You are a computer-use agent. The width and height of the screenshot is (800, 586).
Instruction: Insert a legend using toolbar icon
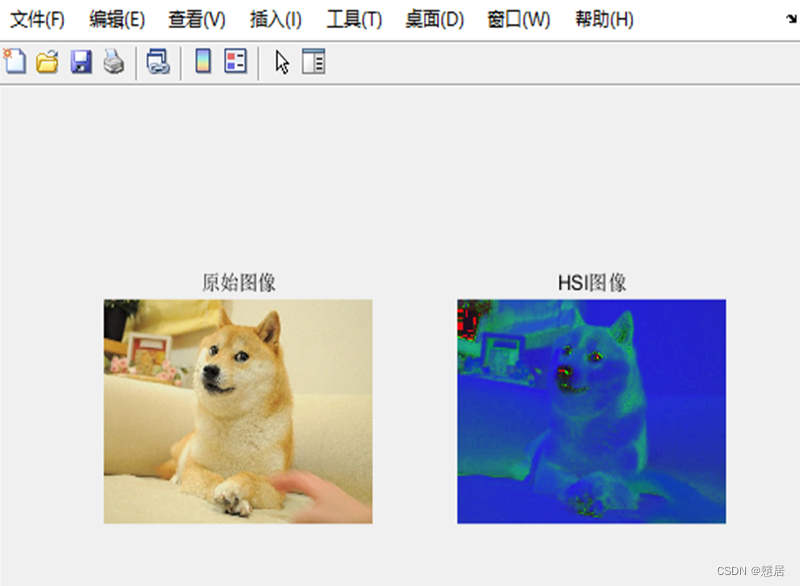tap(236, 61)
